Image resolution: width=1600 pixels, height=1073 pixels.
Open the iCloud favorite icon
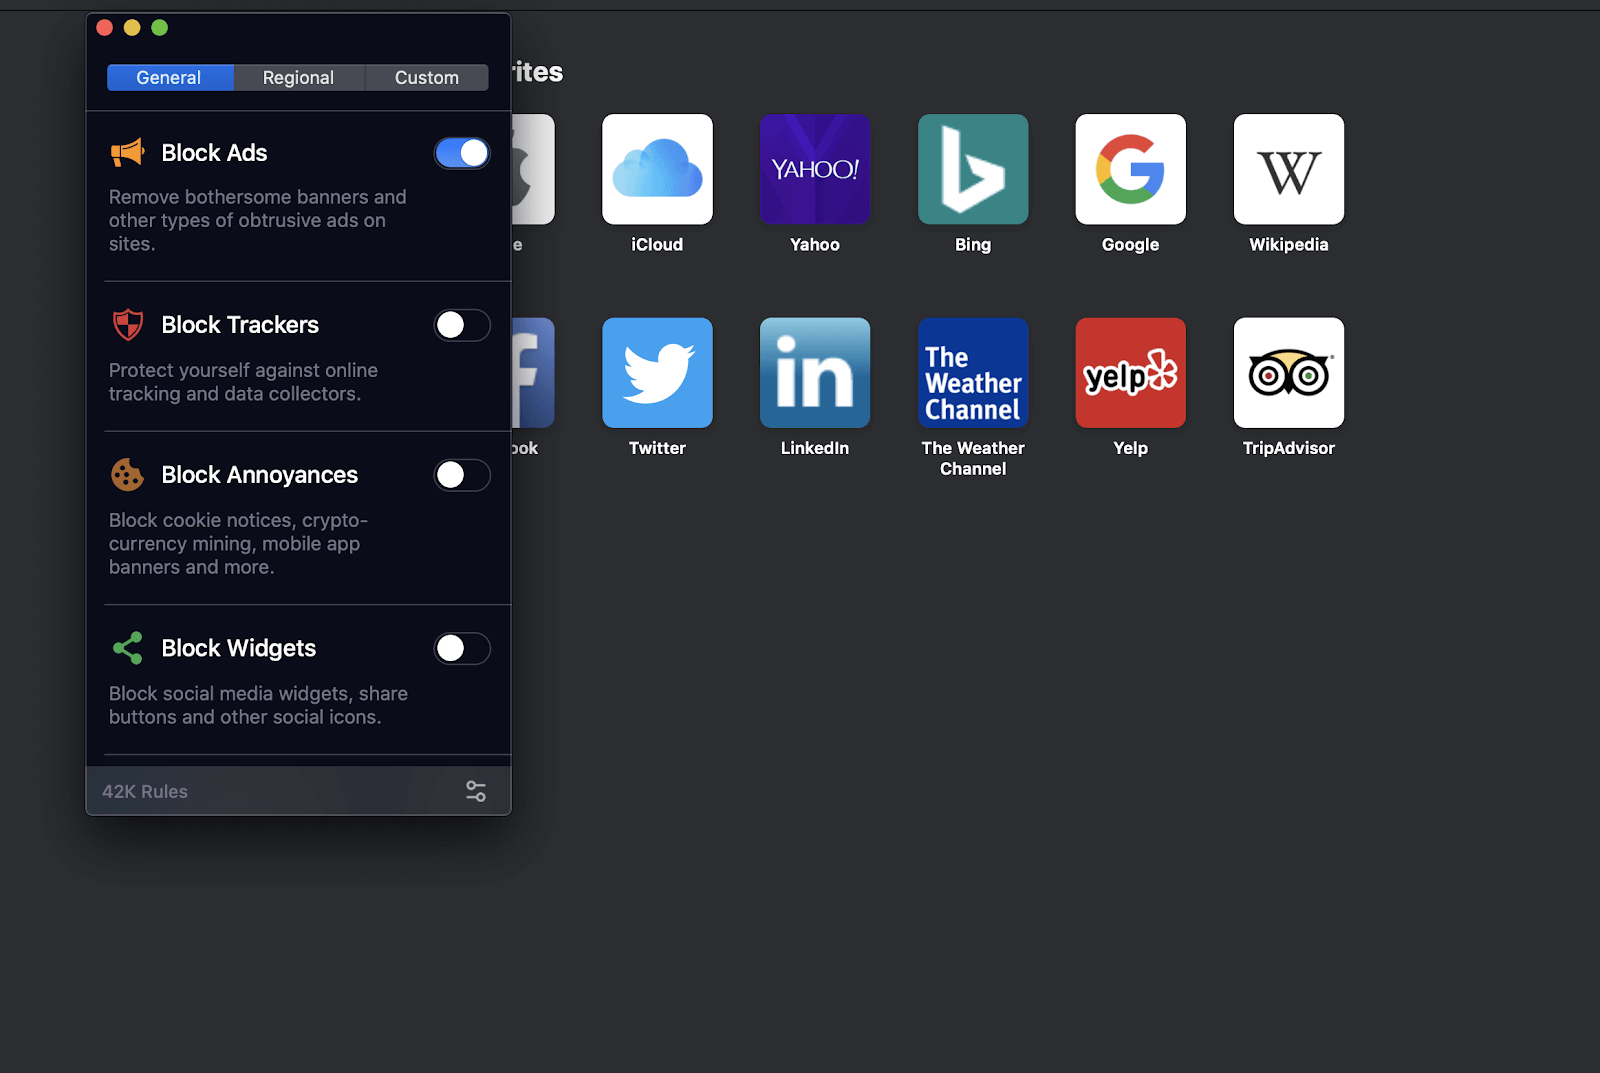pos(657,169)
